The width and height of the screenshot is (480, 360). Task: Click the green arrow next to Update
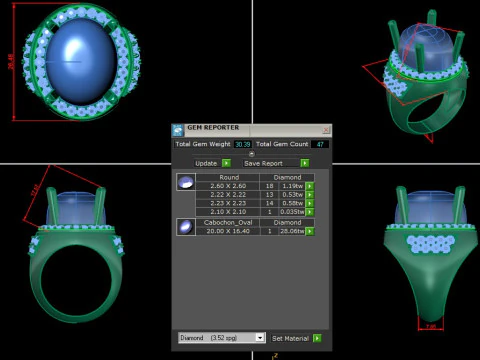point(226,163)
